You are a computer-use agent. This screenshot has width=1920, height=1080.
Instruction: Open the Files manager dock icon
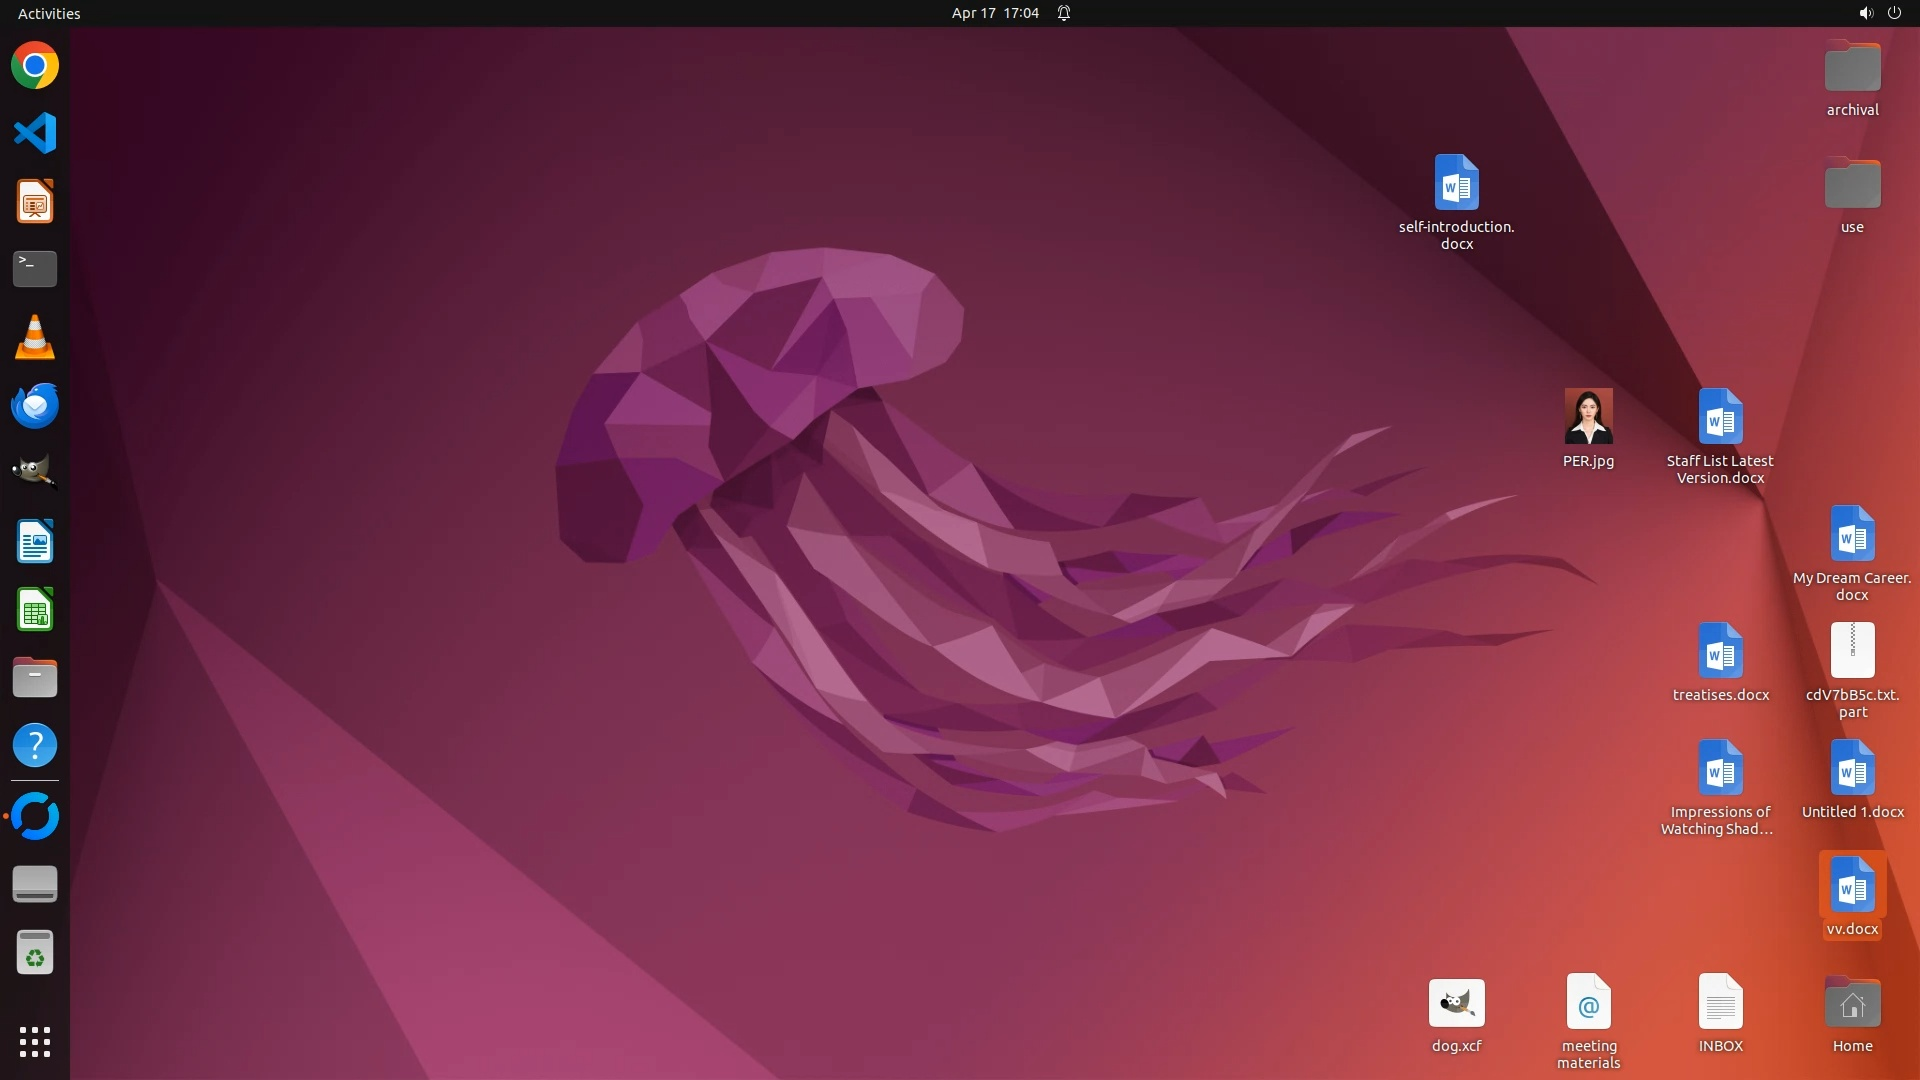(x=35, y=677)
